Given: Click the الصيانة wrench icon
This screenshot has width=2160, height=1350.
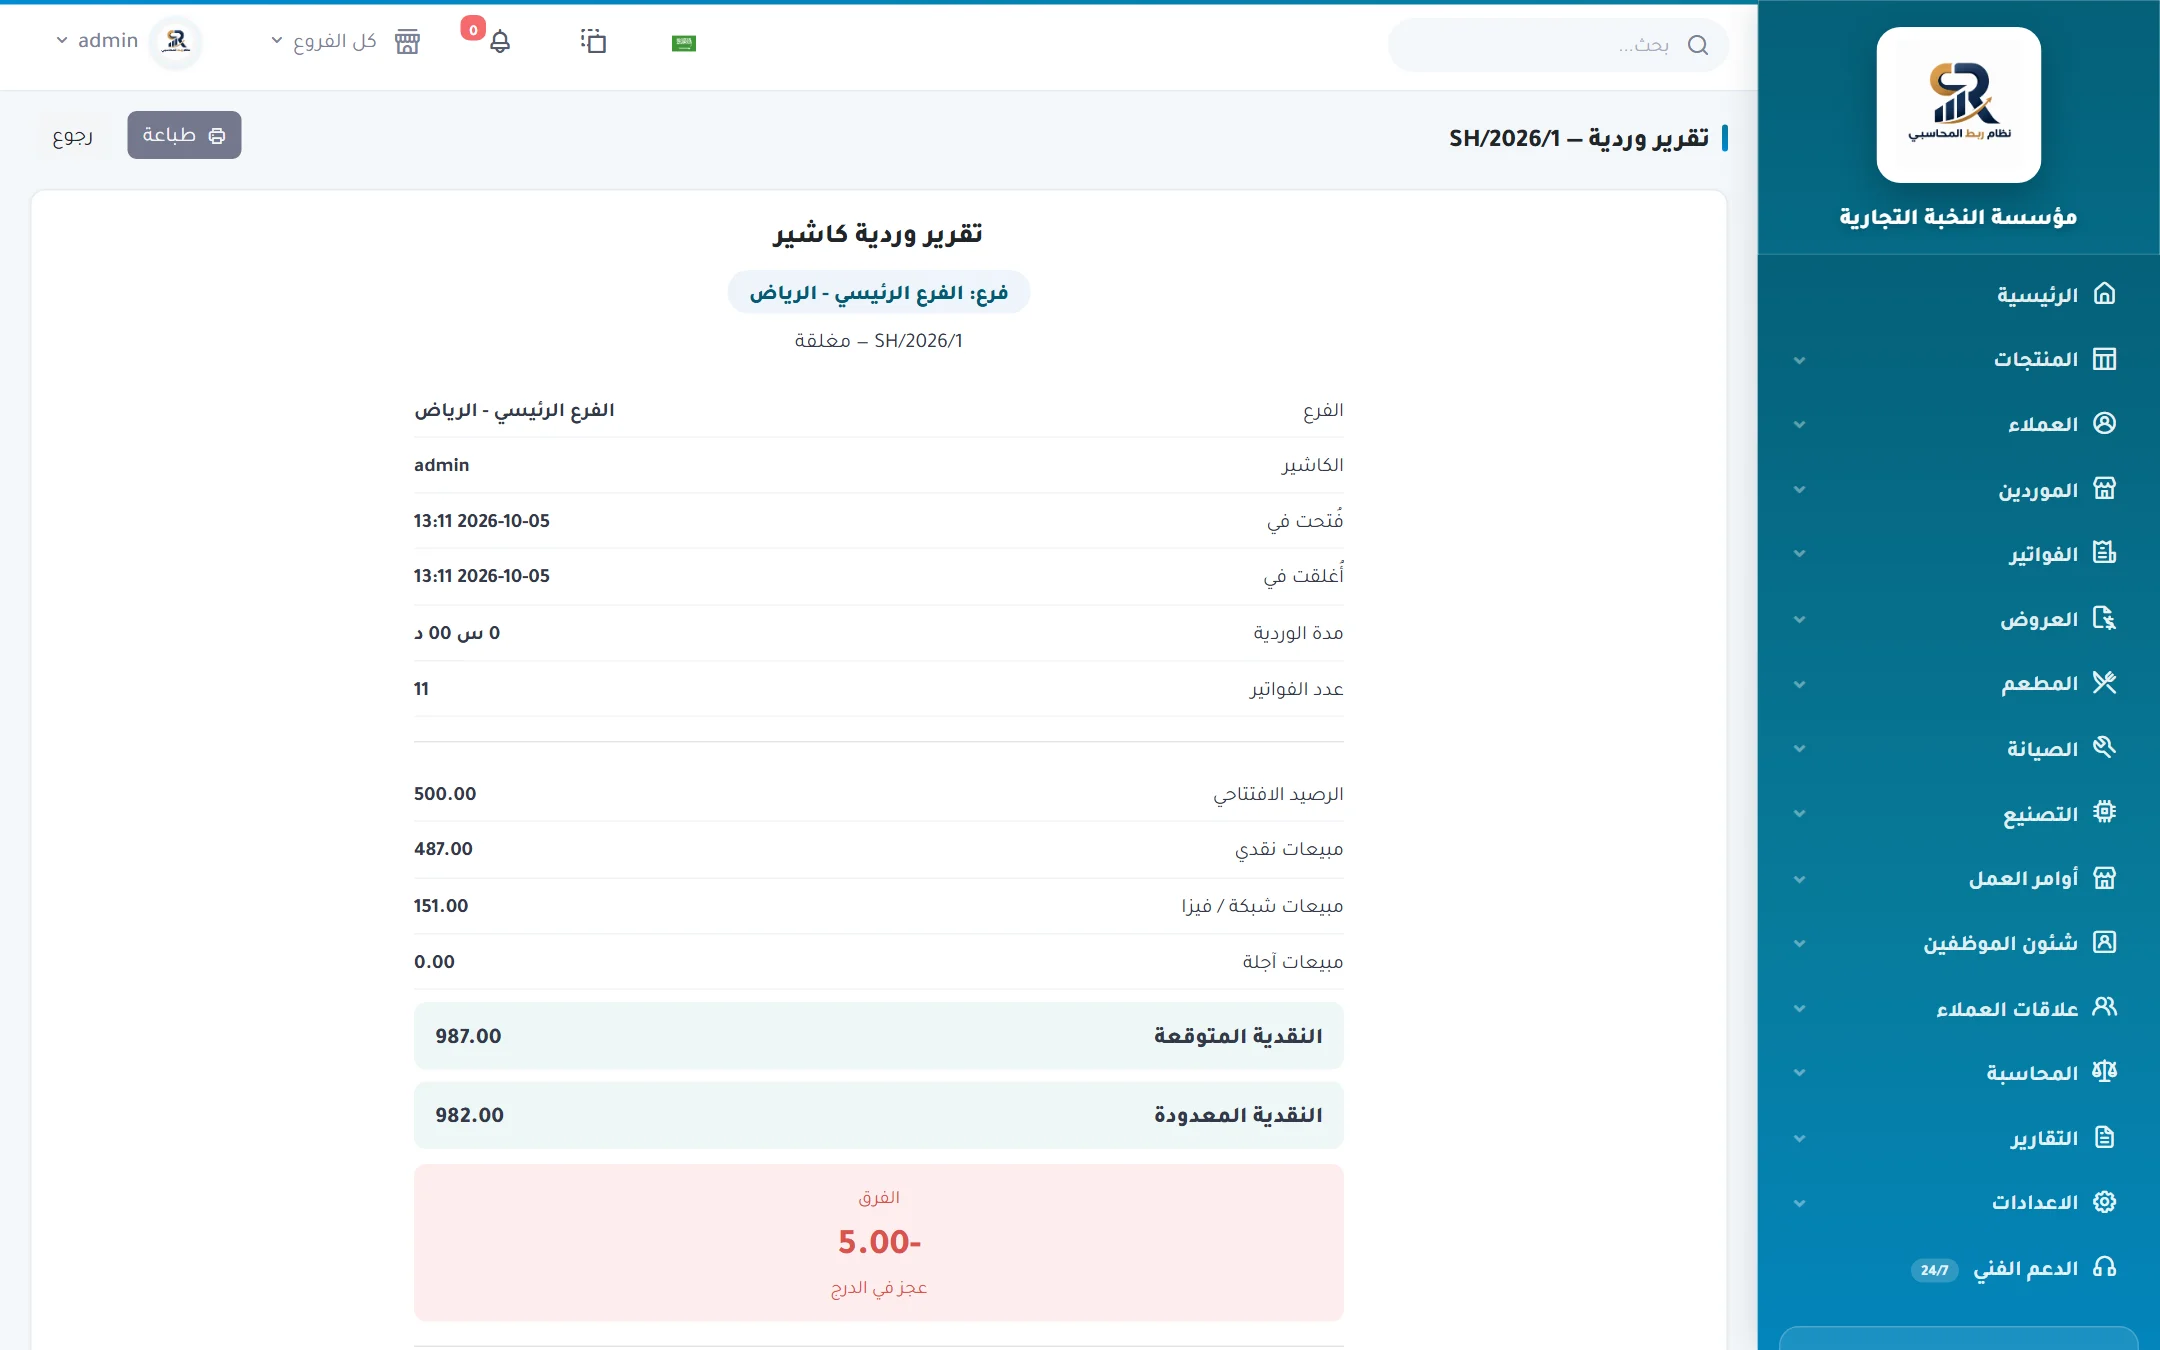Looking at the screenshot, I should (2104, 748).
